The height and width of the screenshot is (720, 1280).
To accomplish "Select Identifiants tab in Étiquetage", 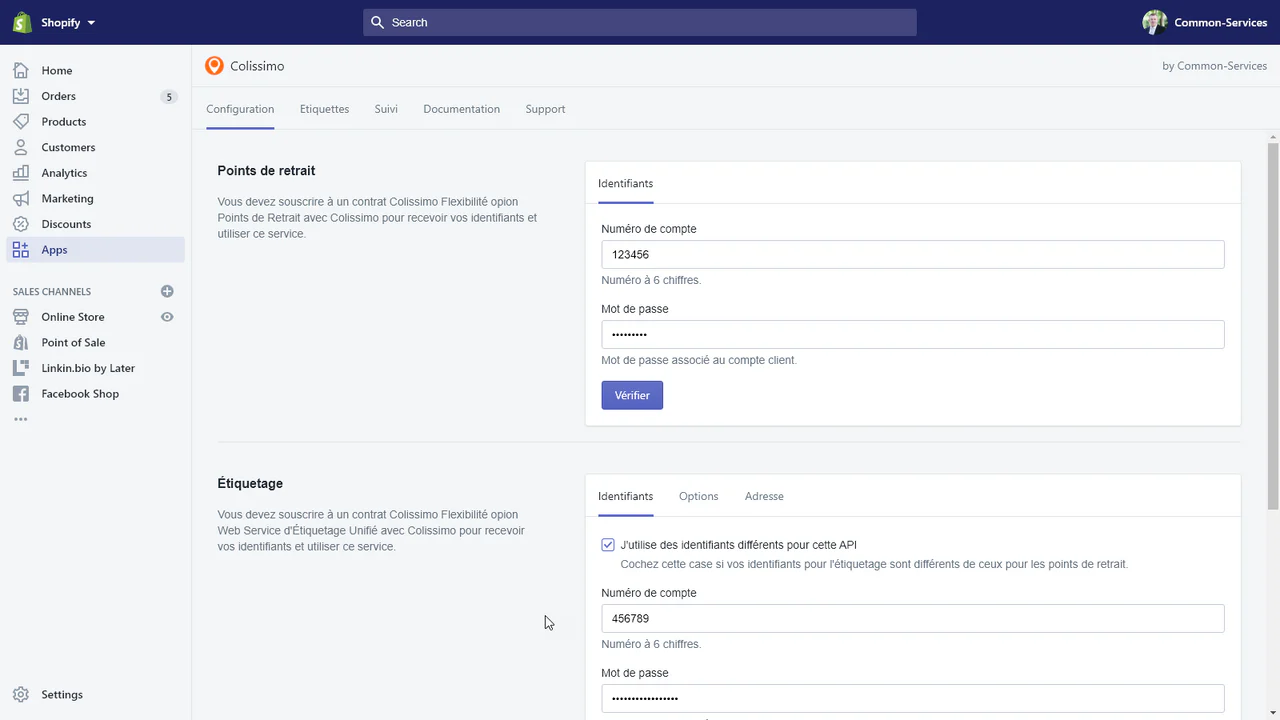I will click(x=625, y=496).
